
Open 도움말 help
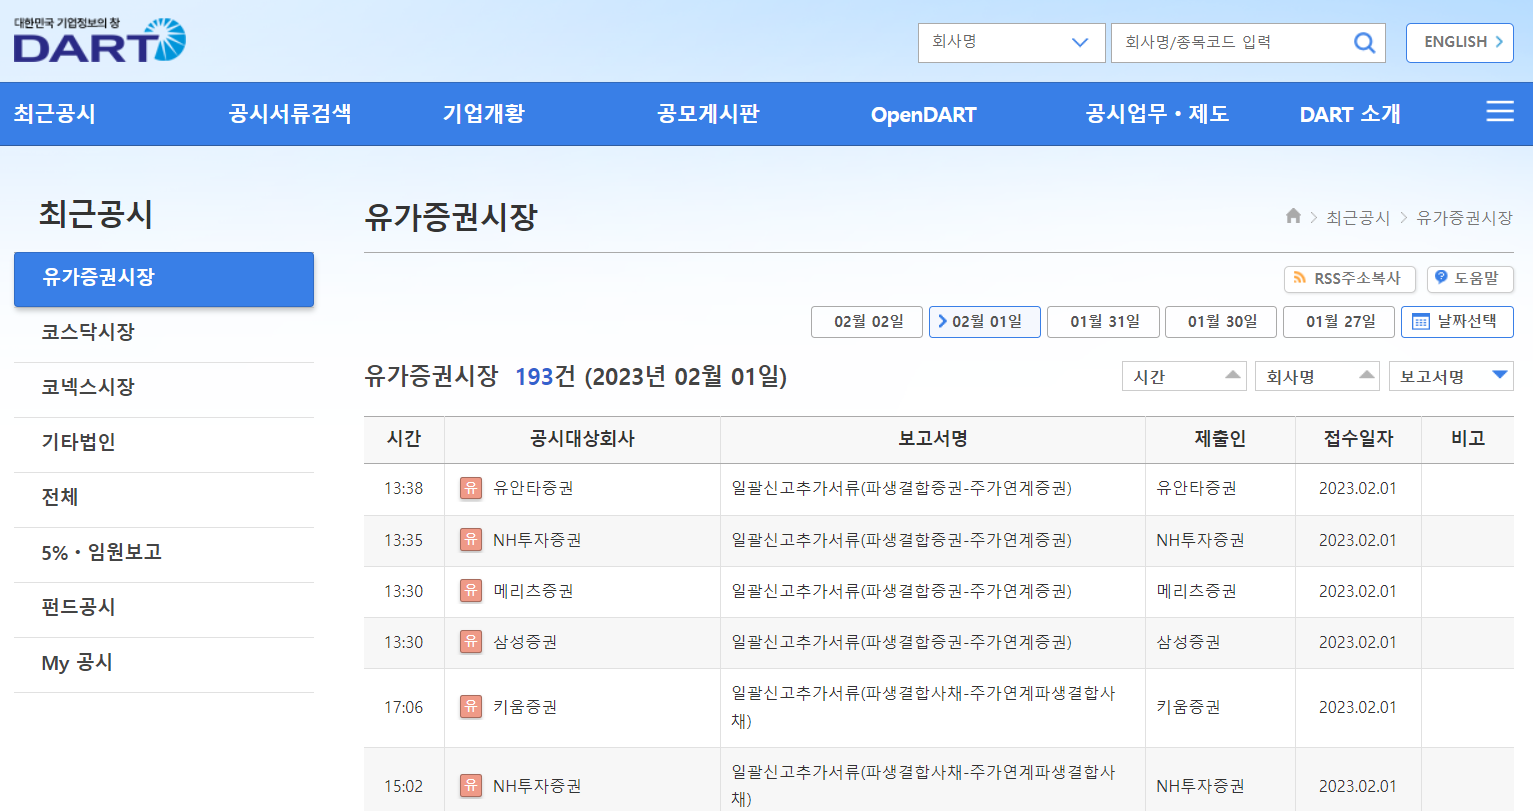coord(1470,278)
